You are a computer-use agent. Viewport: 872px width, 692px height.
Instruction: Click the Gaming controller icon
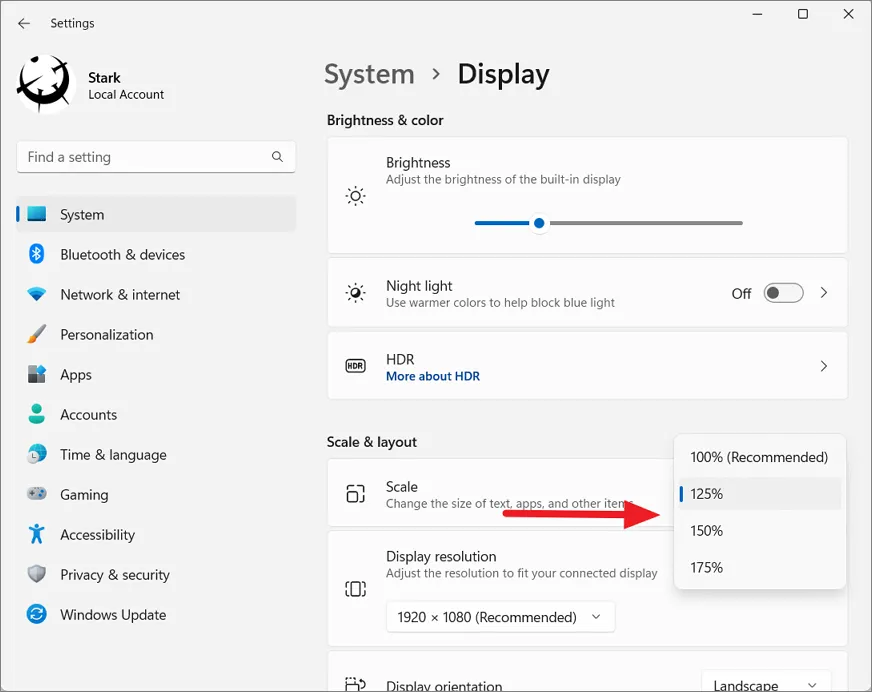[37, 494]
